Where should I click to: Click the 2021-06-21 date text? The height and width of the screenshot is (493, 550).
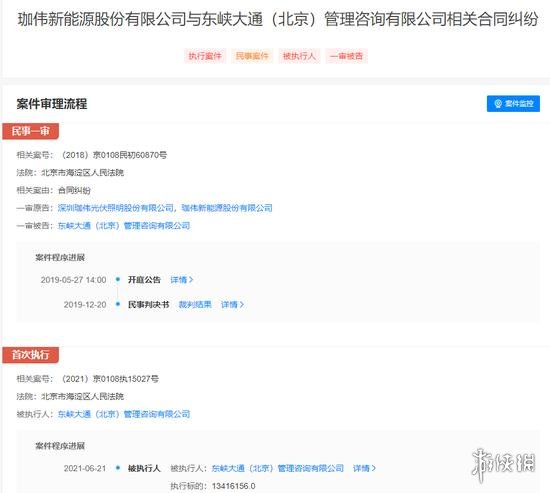(x=85, y=468)
